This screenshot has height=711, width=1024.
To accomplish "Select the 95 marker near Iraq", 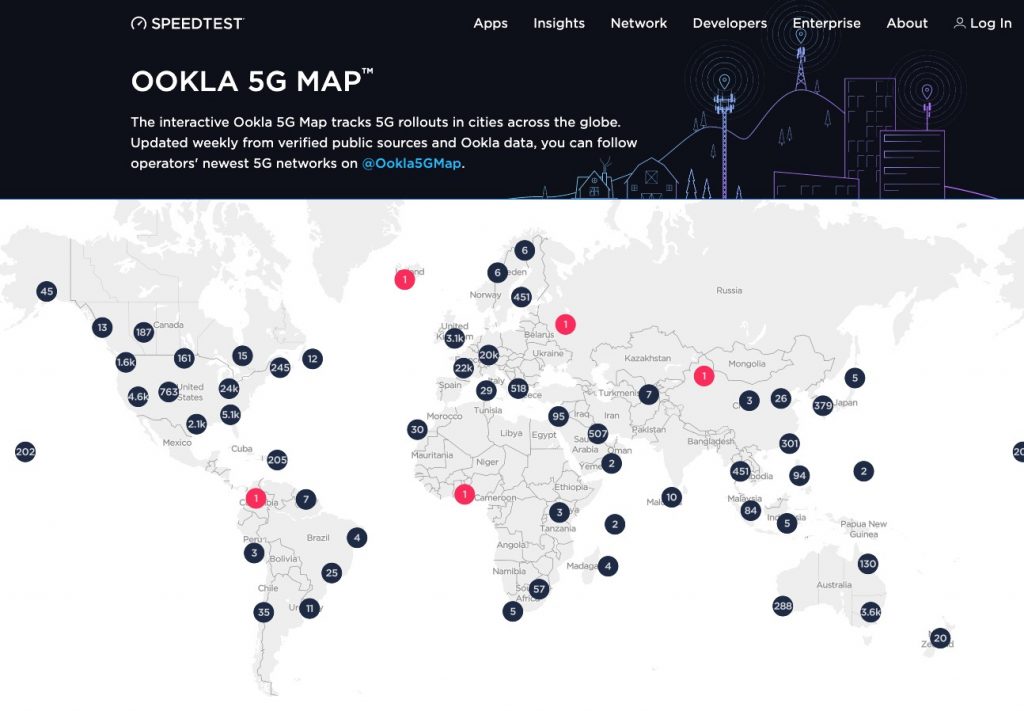I will [558, 417].
